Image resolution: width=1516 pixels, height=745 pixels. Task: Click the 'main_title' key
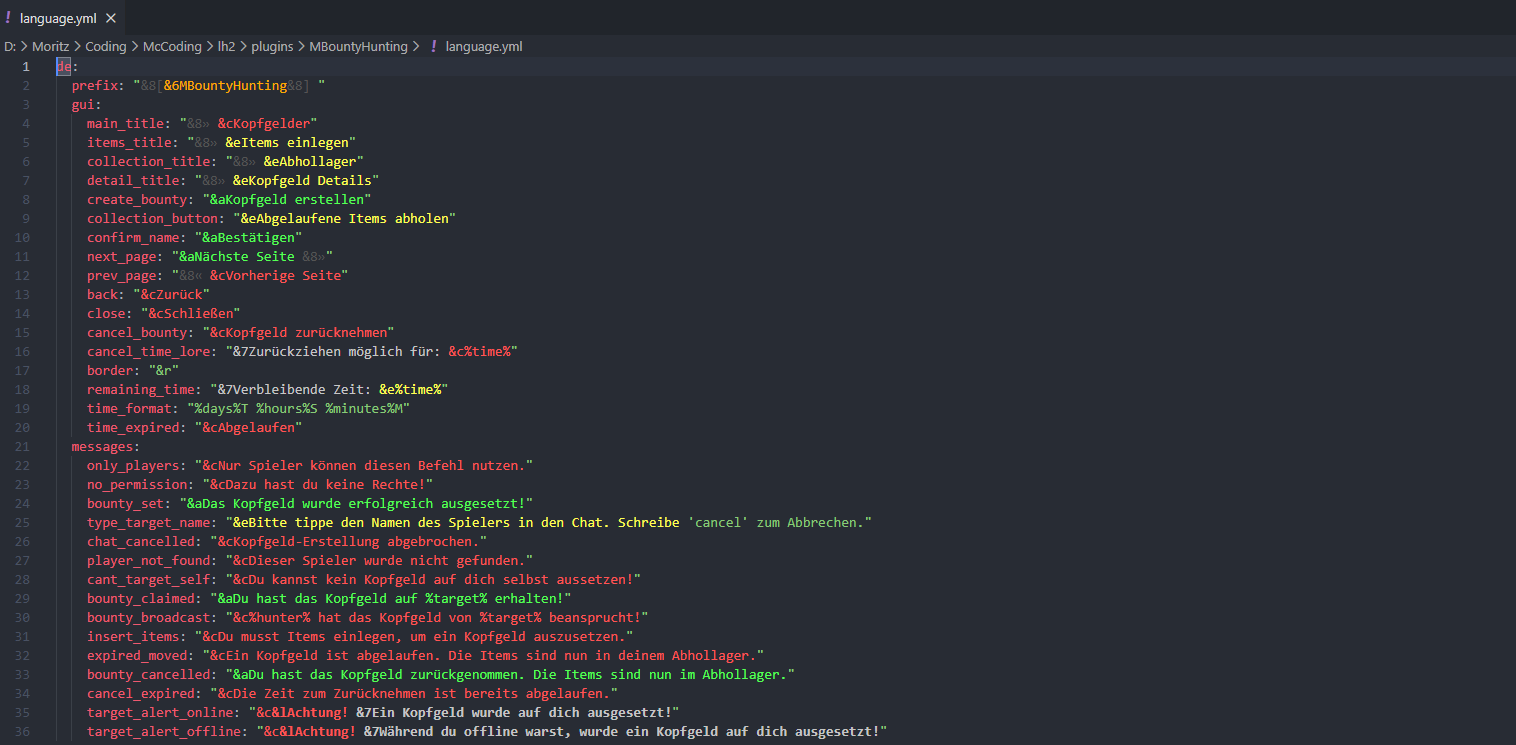125,123
